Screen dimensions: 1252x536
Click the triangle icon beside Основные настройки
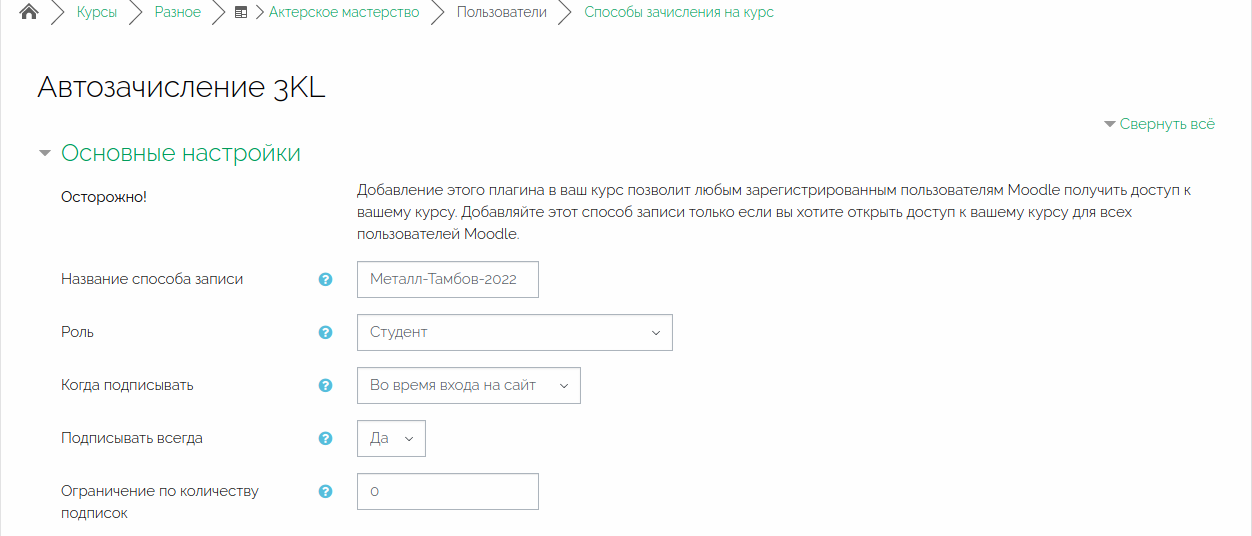pyautogui.click(x=44, y=154)
